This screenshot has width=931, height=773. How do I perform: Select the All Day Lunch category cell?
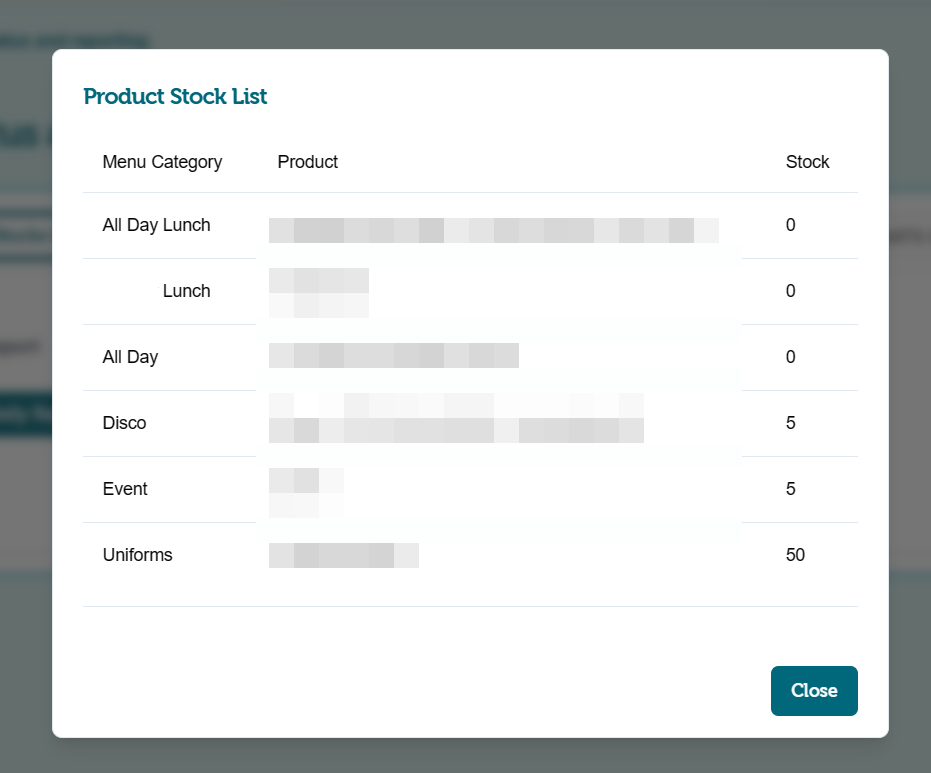156,226
